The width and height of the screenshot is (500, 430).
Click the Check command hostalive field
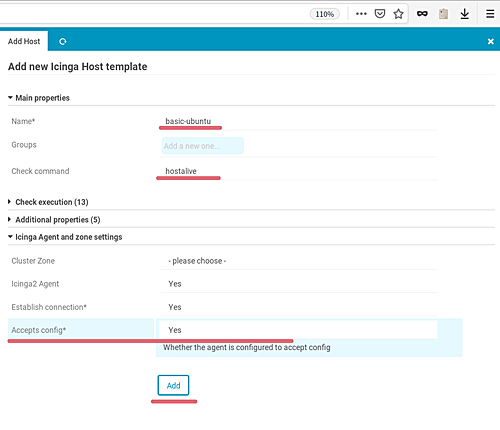[298, 171]
